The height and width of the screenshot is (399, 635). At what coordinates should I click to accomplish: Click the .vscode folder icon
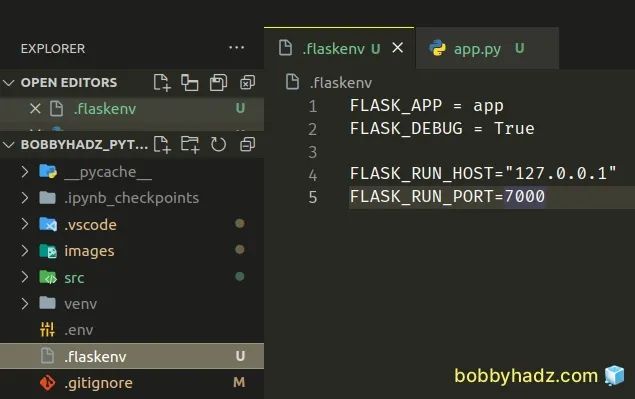click(48, 224)
